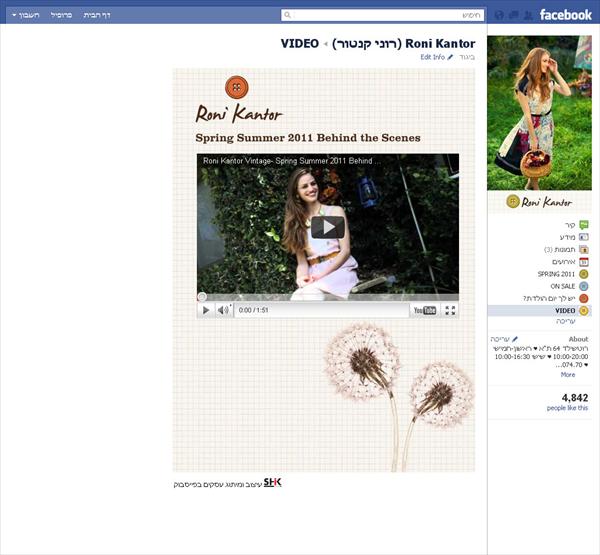Click VIDEO tab yellow button icon

click(x=584, y=310)
